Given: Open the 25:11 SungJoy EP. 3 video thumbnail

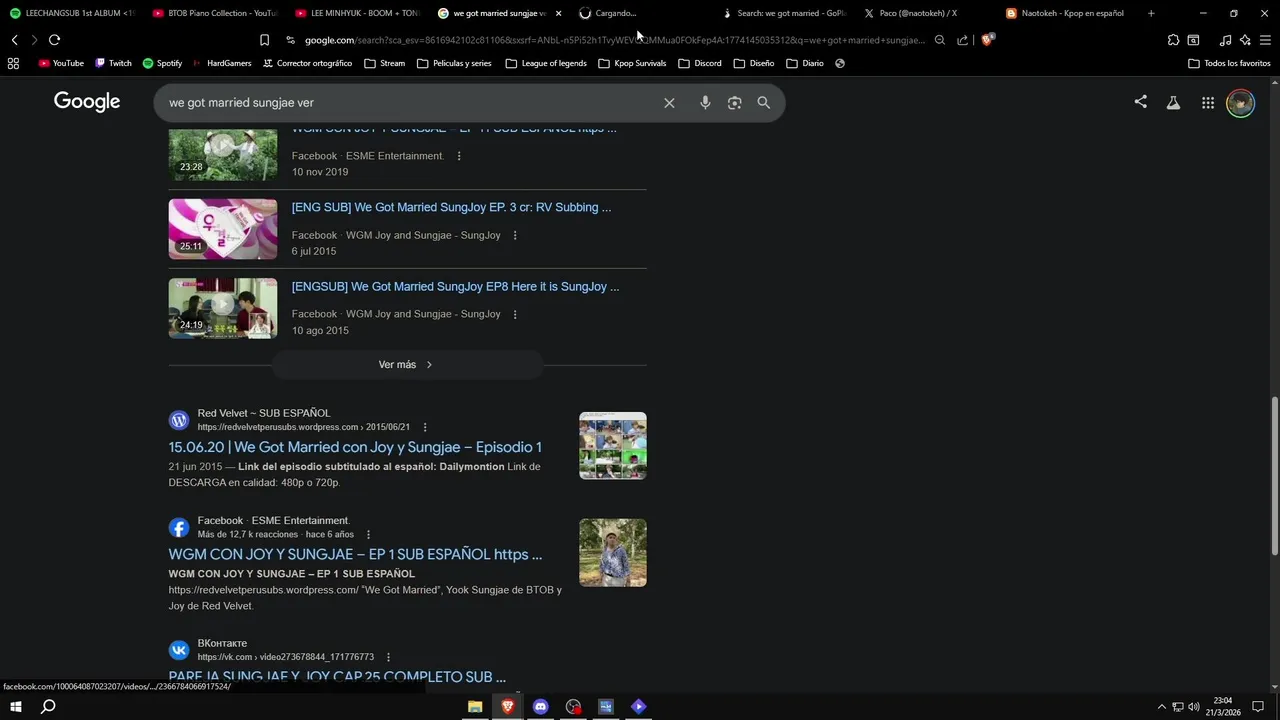Looking at the screenshot, I should click(223, 229).
